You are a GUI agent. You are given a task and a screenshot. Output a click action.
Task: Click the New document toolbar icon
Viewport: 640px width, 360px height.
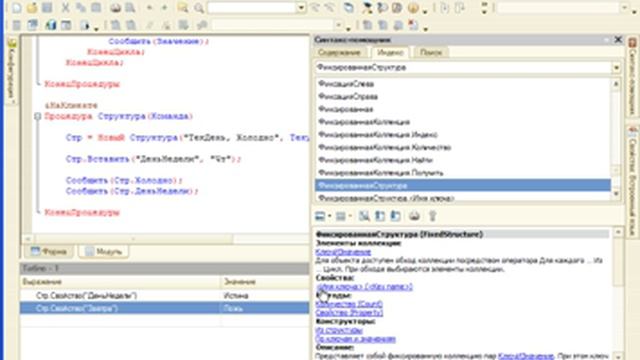tap(17, 7)
